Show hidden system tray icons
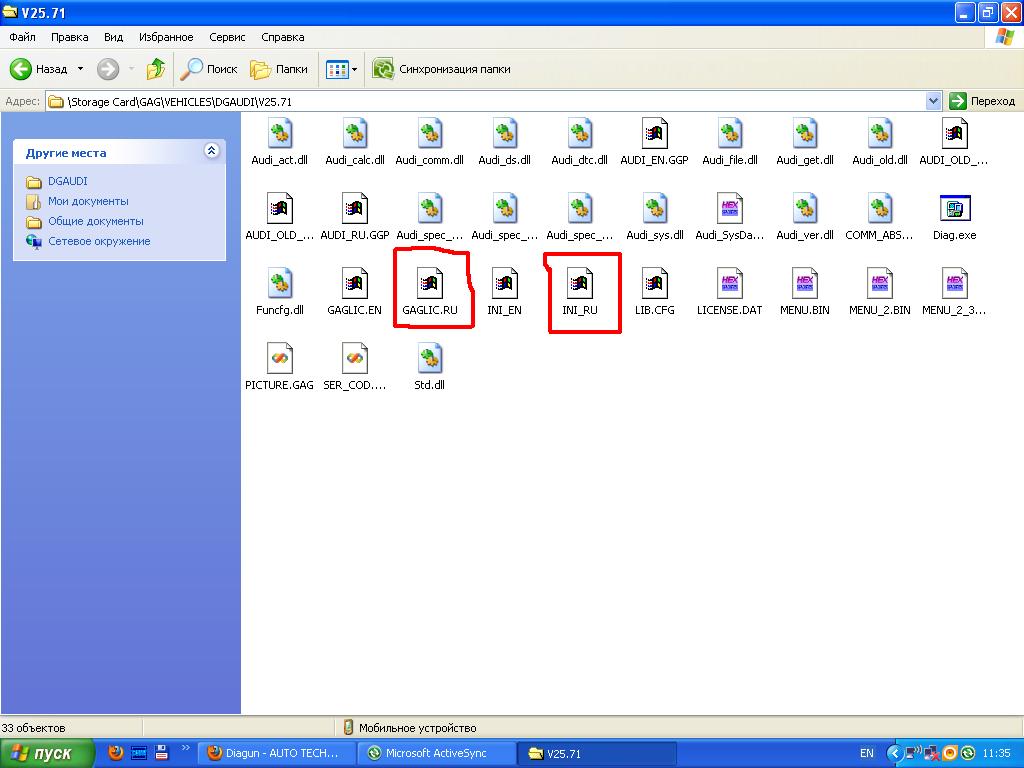Image resolution: width=1024 pixels, height=768 pixels. [893, 753]
